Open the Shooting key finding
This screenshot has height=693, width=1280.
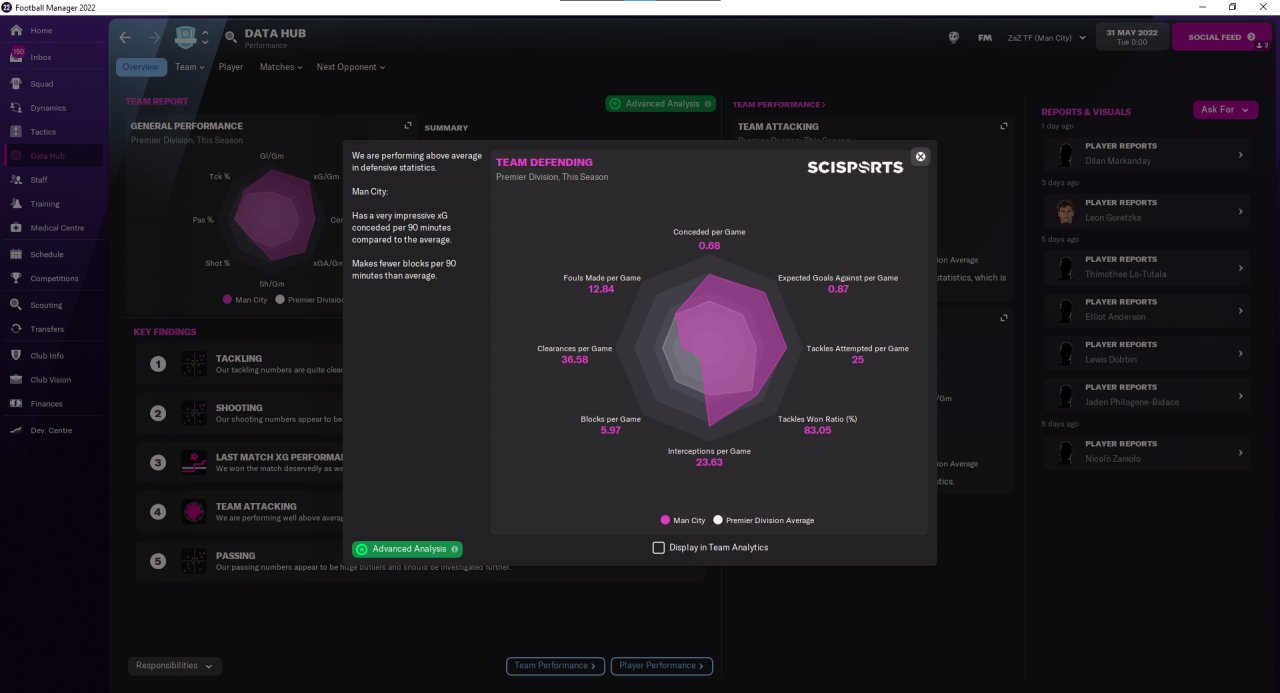[x=240, y=413]
